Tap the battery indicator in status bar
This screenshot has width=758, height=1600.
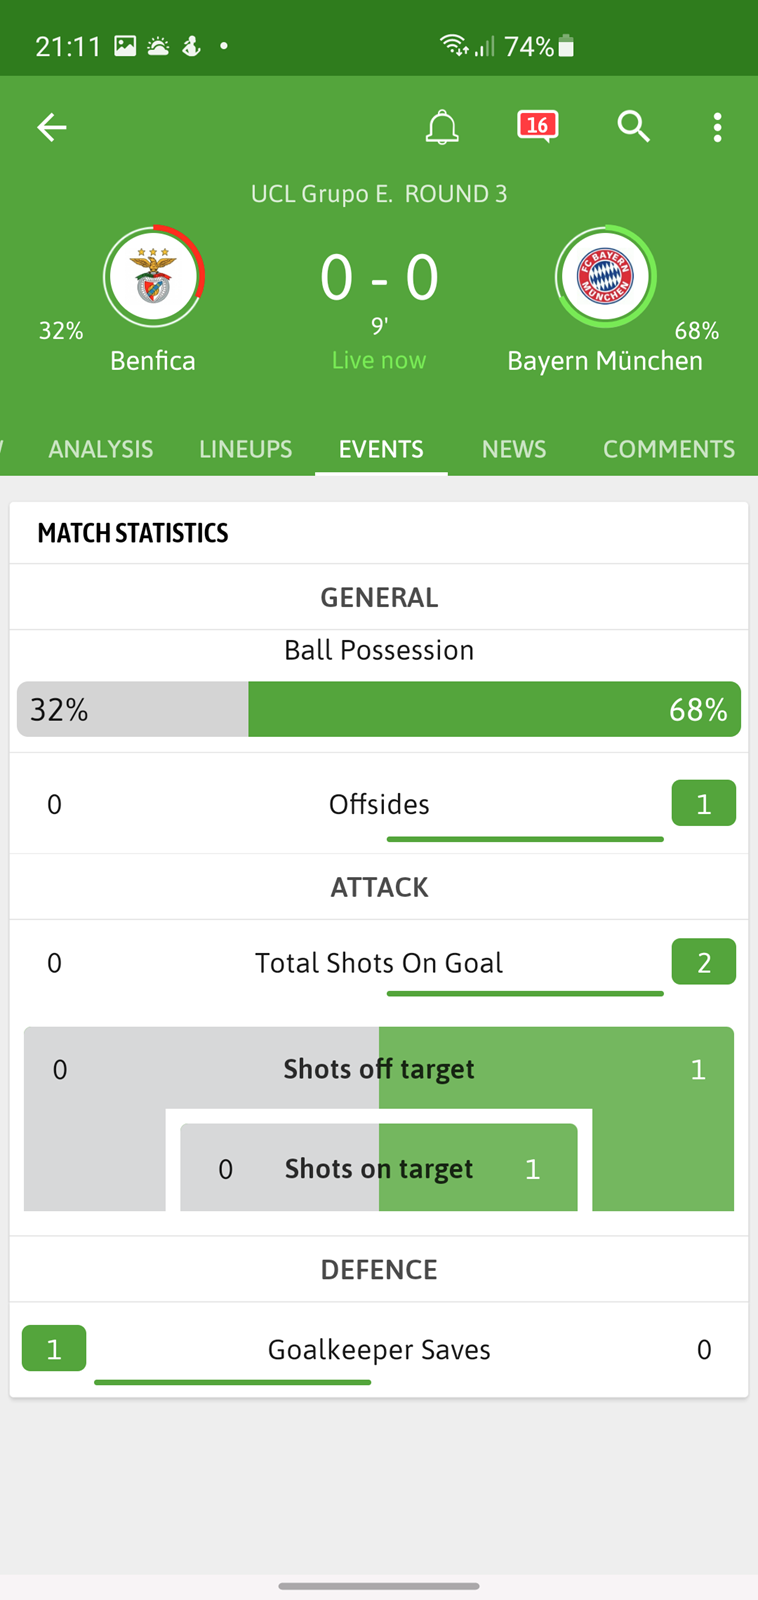coord(566,46)
